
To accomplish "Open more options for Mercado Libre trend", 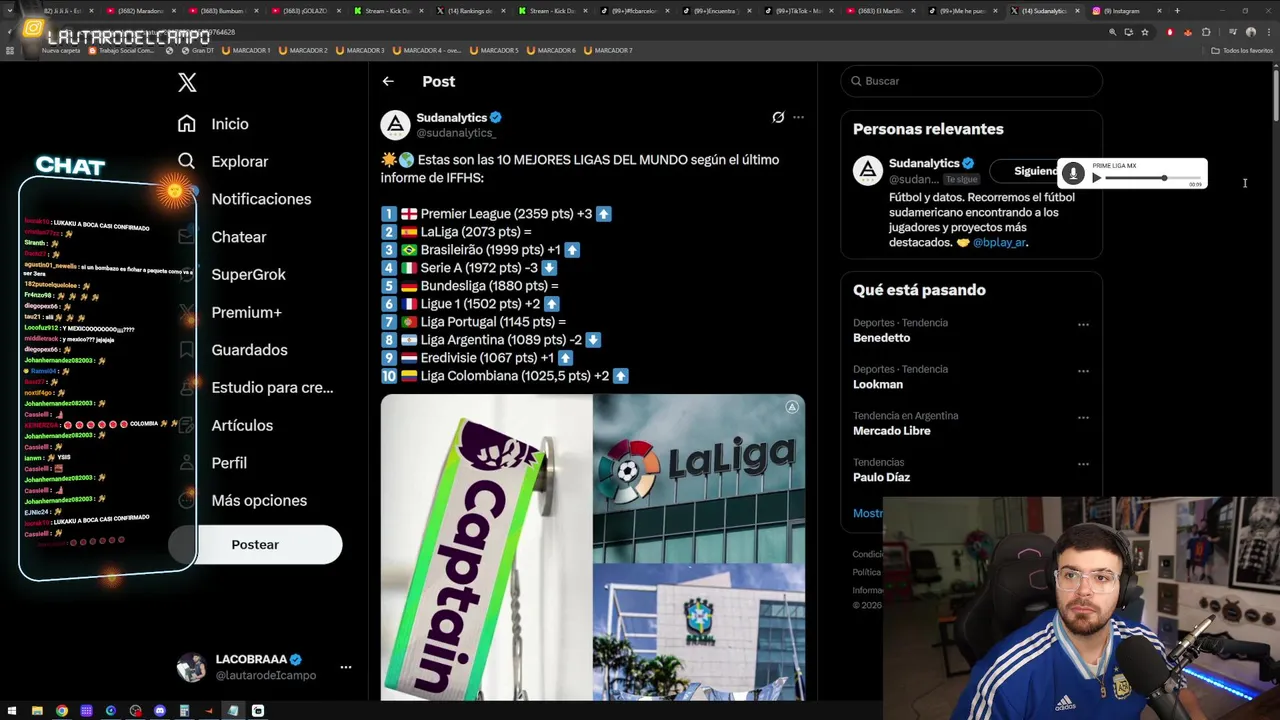I will [x=1083, y=417].
